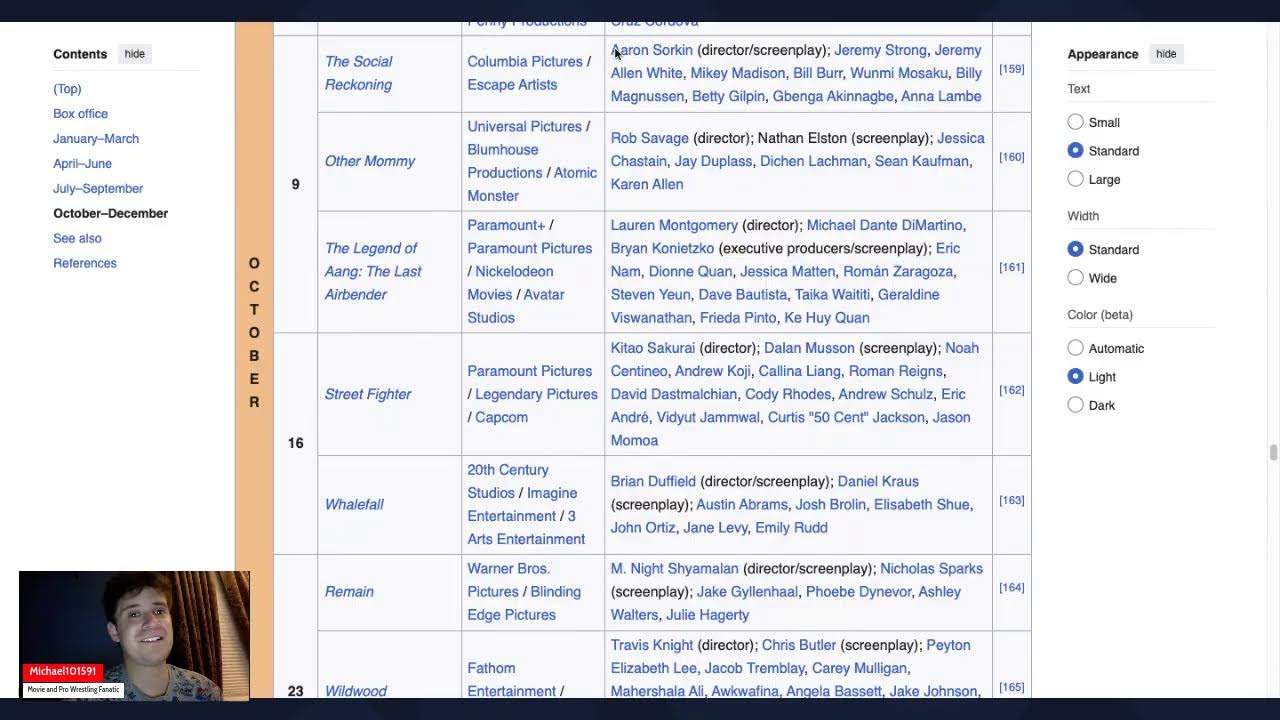Go to July–September section

click(98, 189)
